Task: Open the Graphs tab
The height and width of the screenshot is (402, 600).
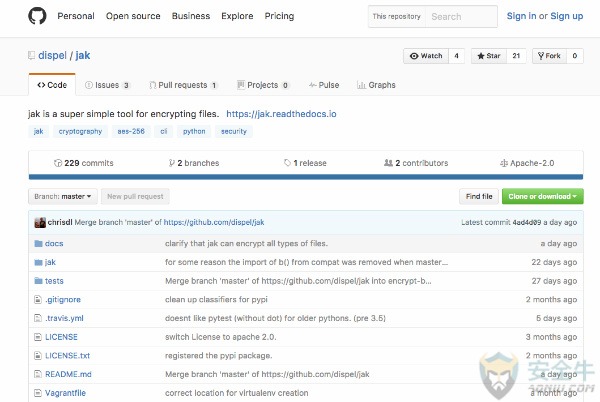Action: pyautogui.click(x=376, y=85)
